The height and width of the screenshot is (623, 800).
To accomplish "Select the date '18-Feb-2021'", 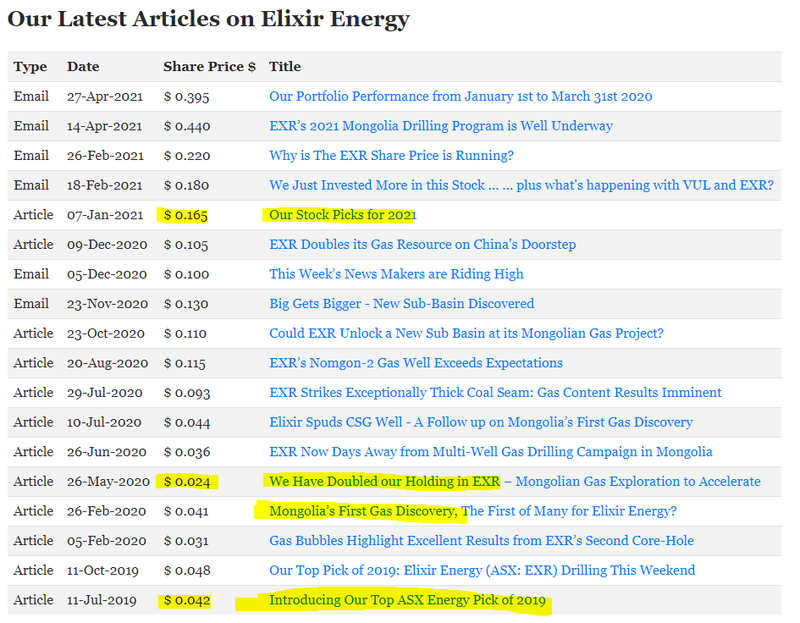I will [x=105, y=185].
